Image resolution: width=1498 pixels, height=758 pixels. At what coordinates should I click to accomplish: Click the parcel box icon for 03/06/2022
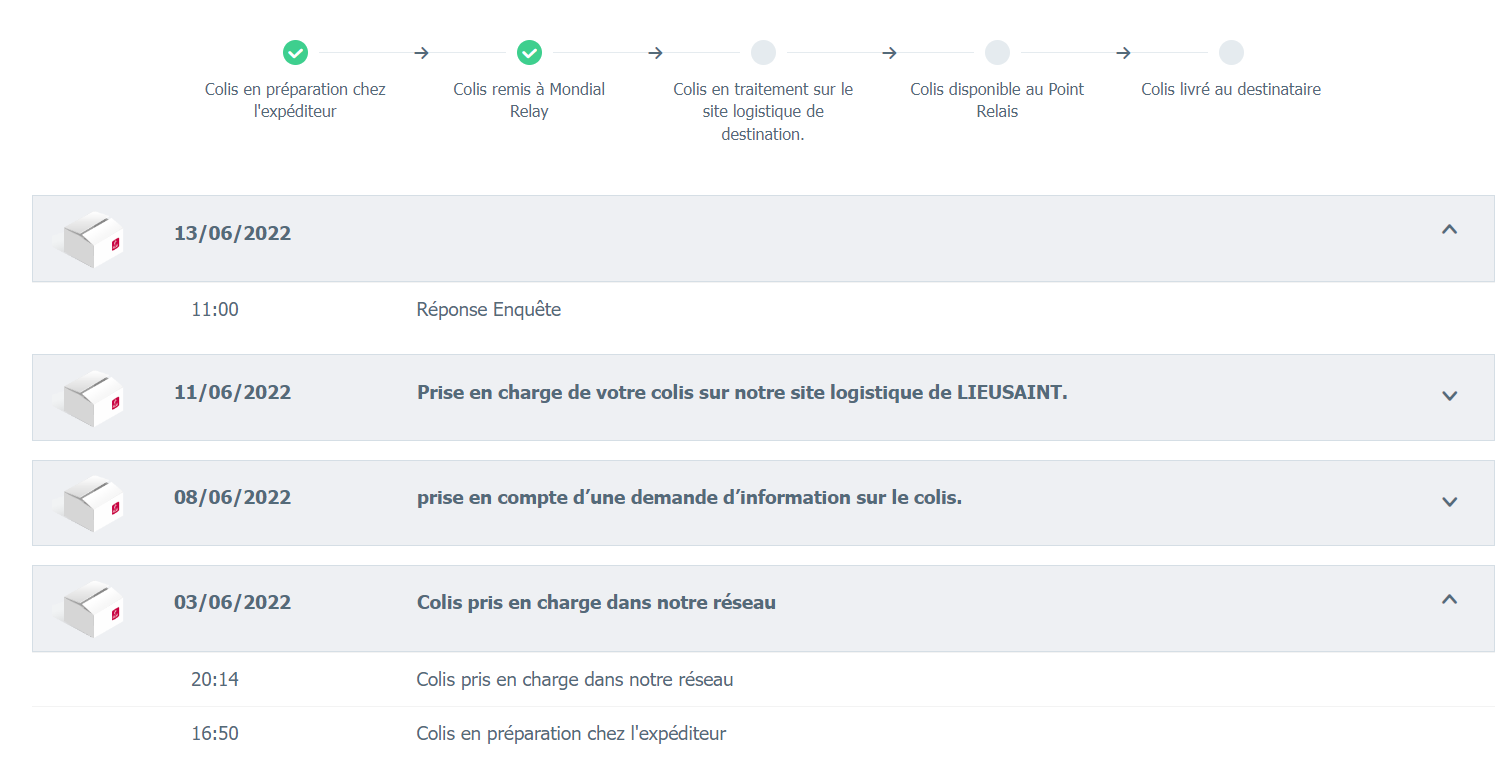pos(92,608)
